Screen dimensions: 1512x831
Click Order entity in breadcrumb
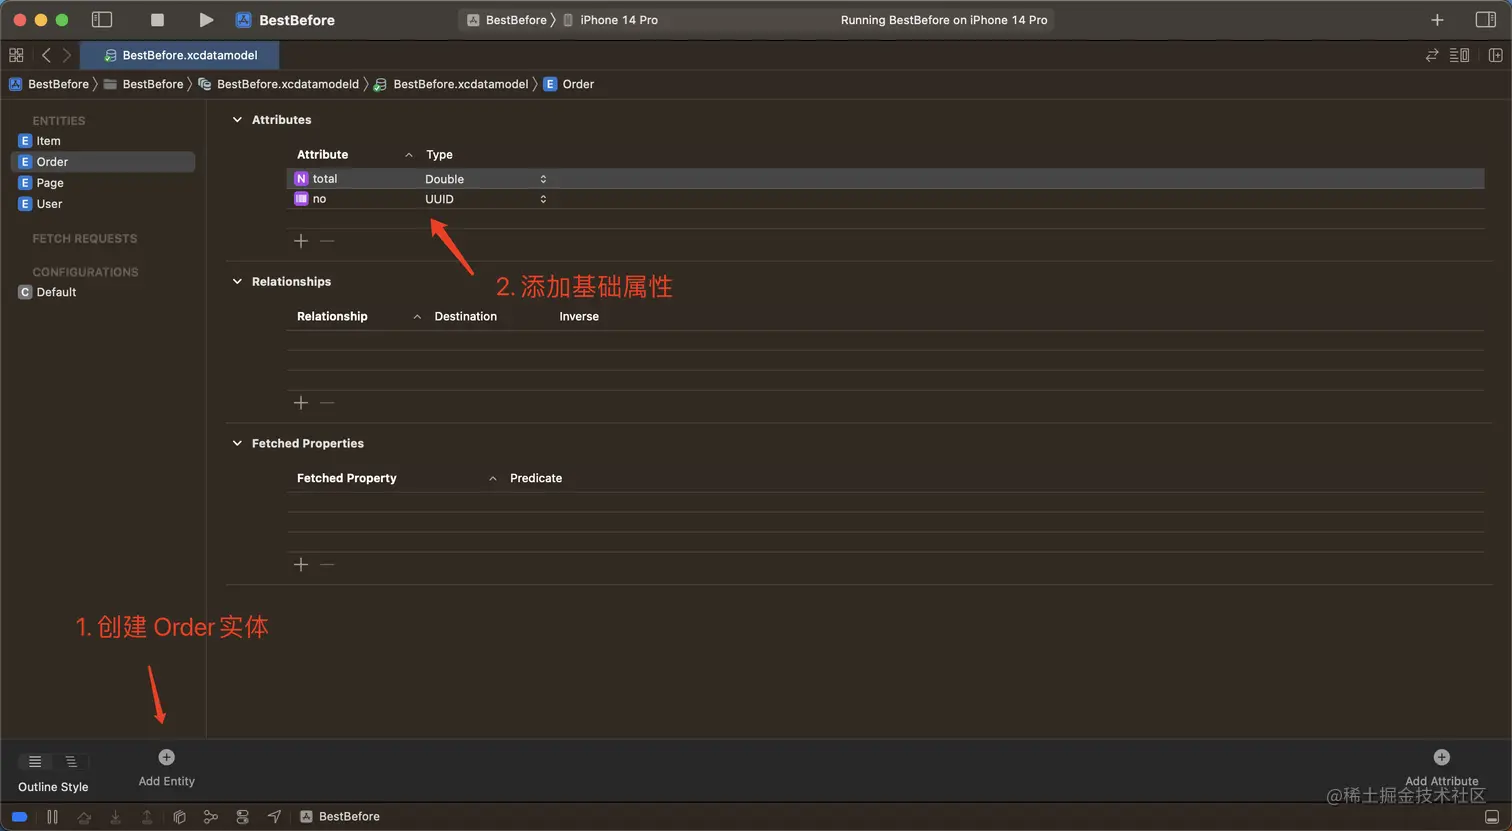tap(569, 84)
